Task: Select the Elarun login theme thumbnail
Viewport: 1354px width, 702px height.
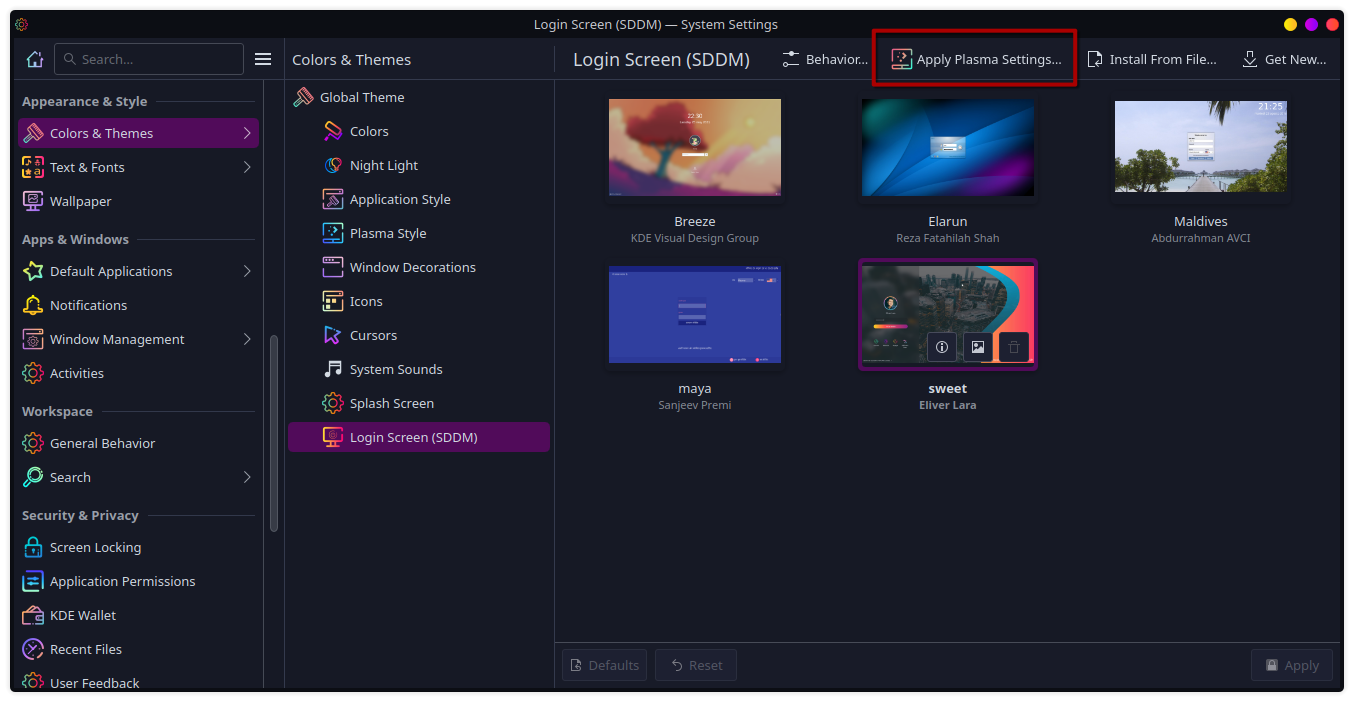Action: 948,147
